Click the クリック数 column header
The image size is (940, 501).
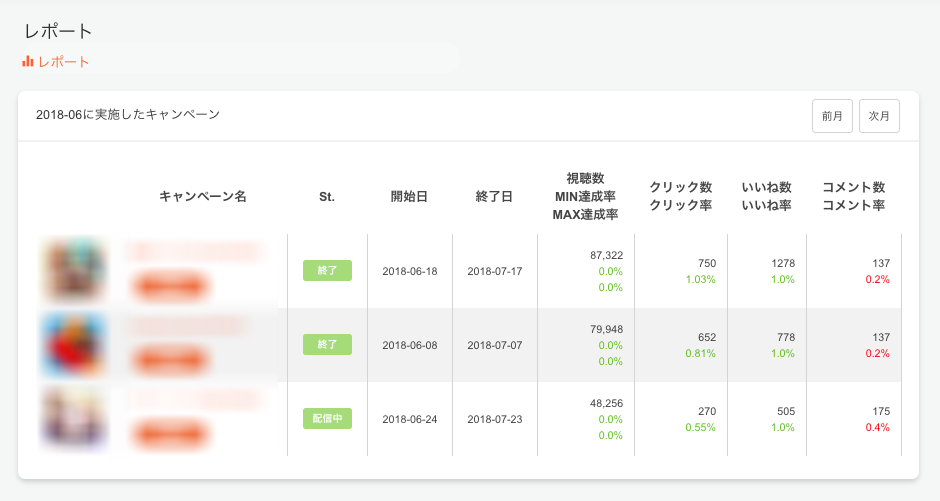681,188
